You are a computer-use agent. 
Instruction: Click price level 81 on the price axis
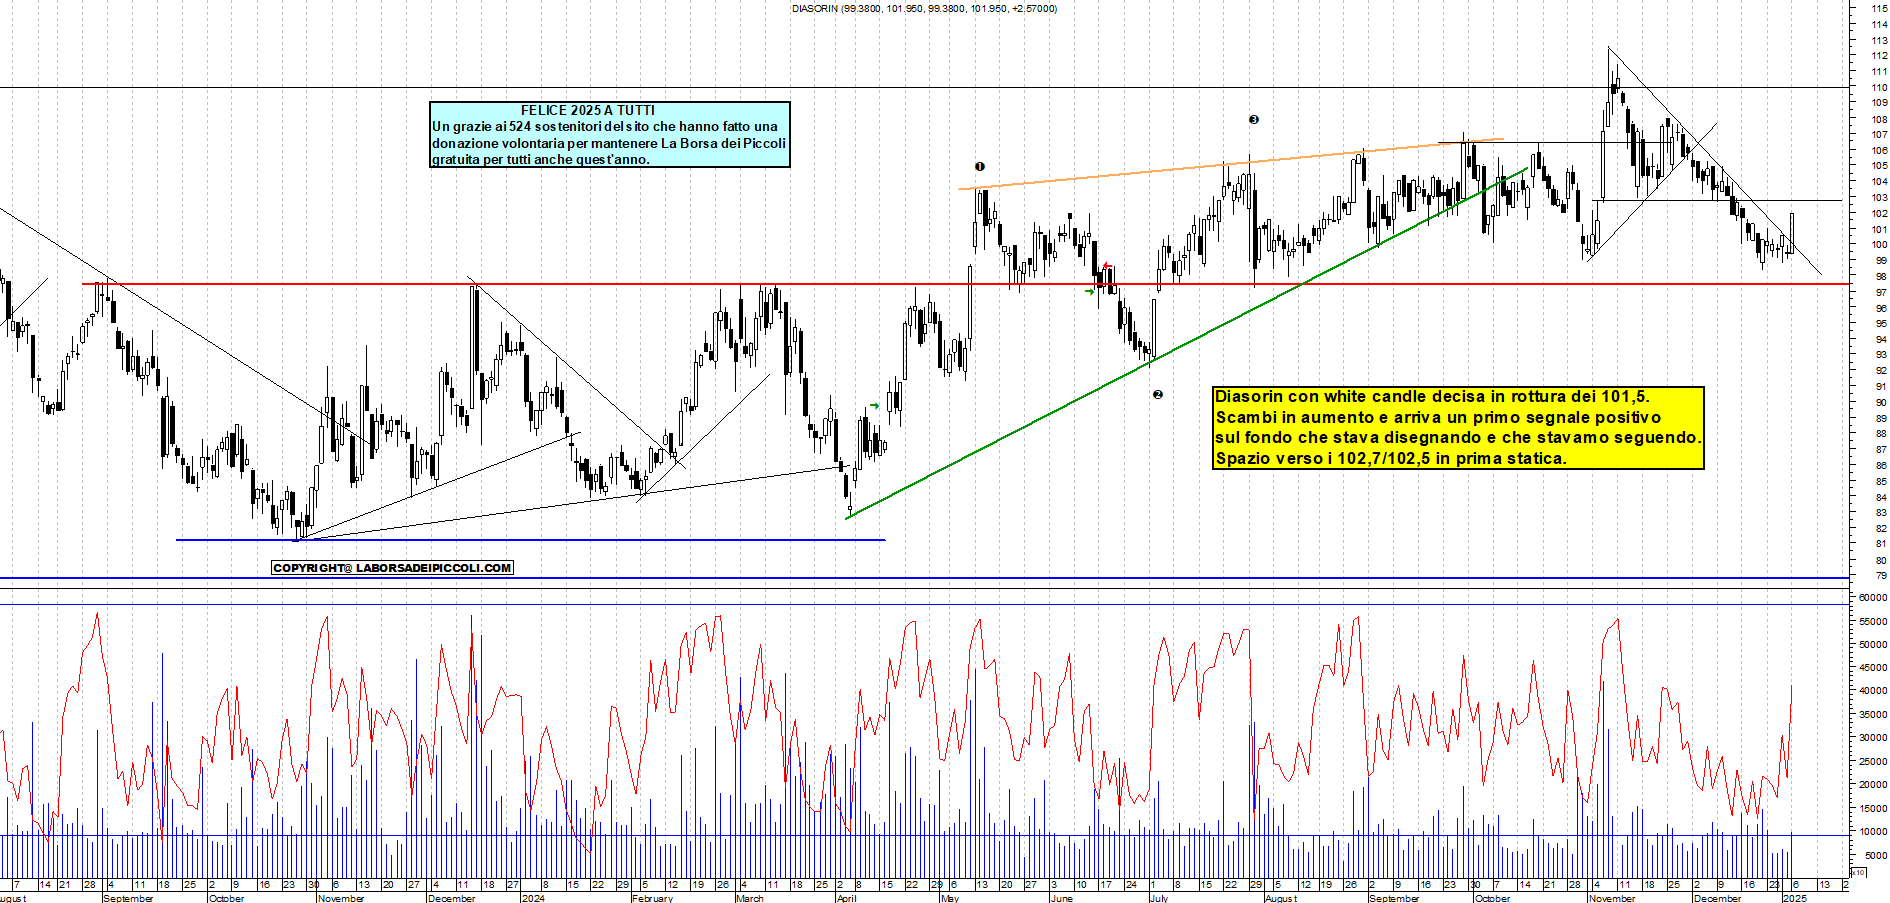point(1881,544)
